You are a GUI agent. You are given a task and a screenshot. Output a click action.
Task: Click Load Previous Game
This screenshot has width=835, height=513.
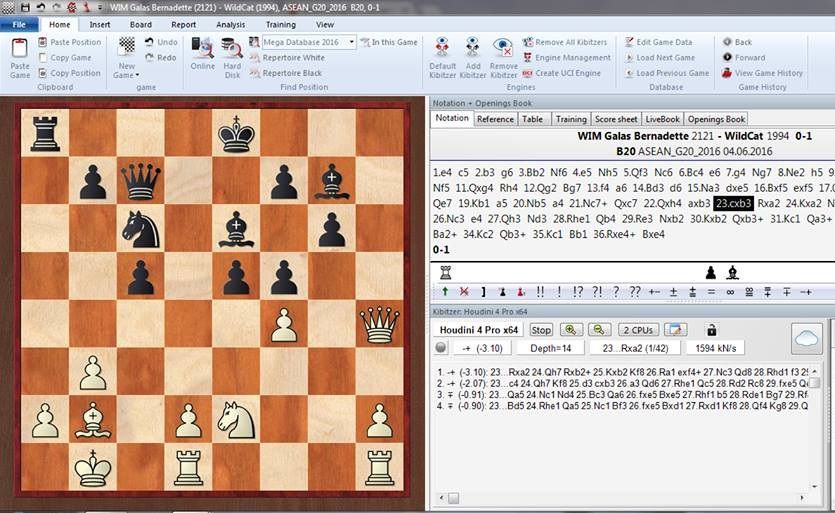click(x=667, y=73)
